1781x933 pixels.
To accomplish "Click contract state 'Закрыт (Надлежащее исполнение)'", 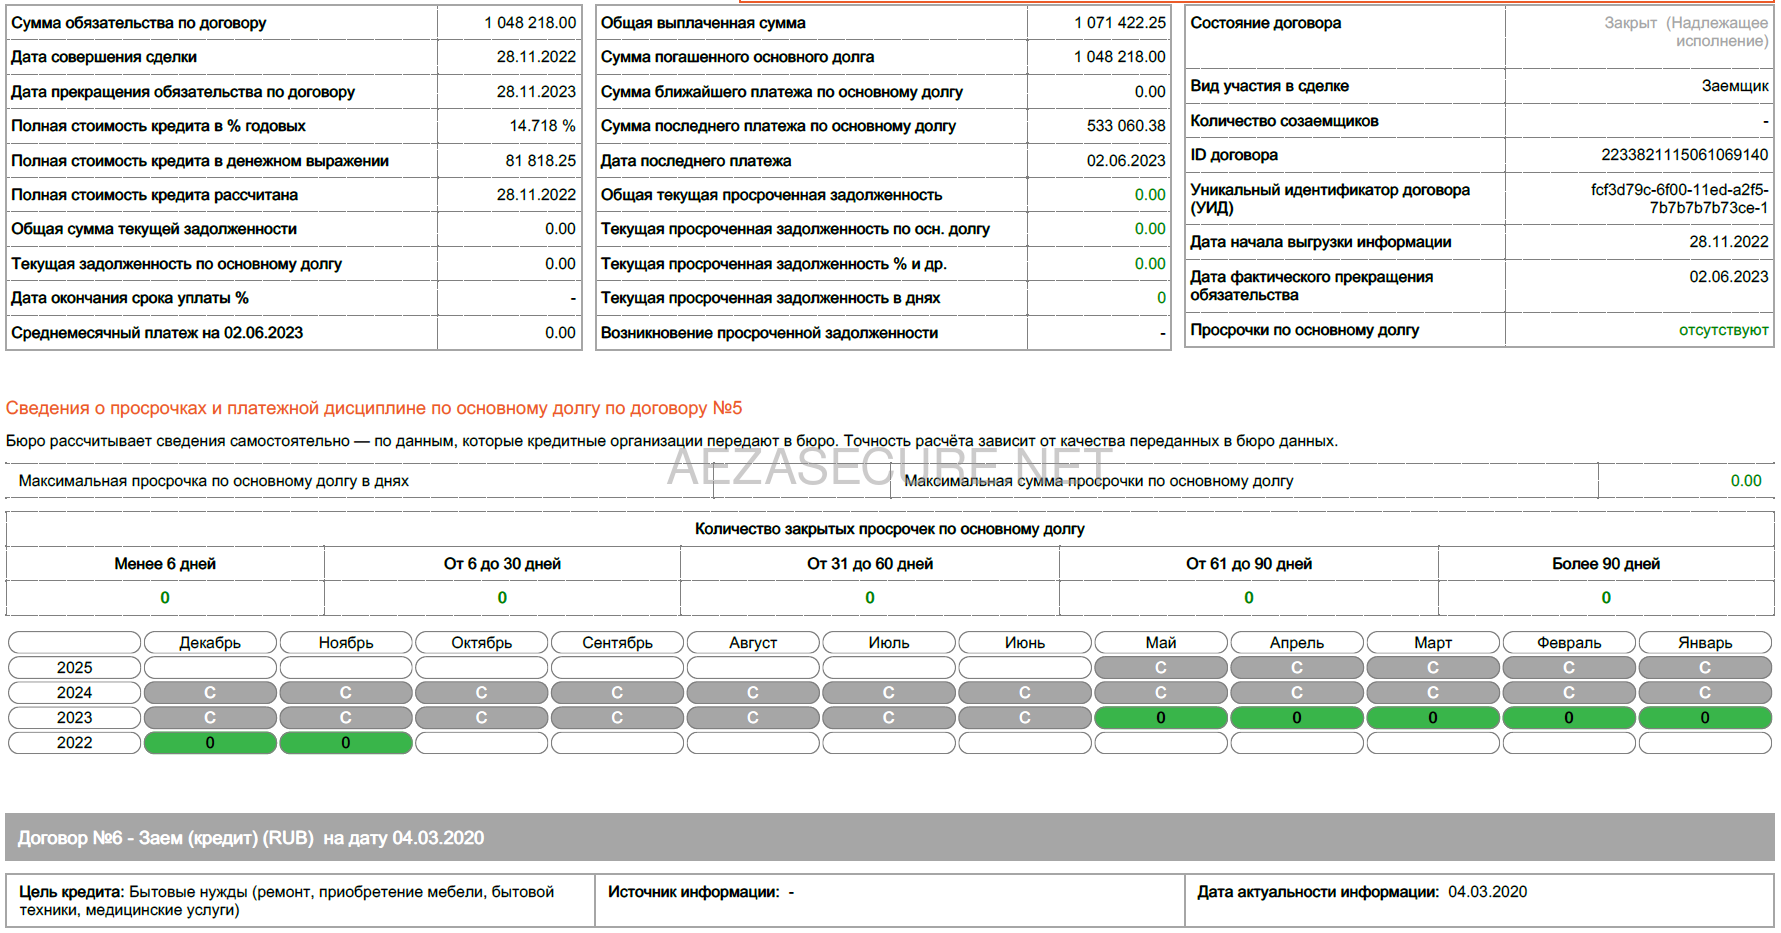I will (1686, 32).
